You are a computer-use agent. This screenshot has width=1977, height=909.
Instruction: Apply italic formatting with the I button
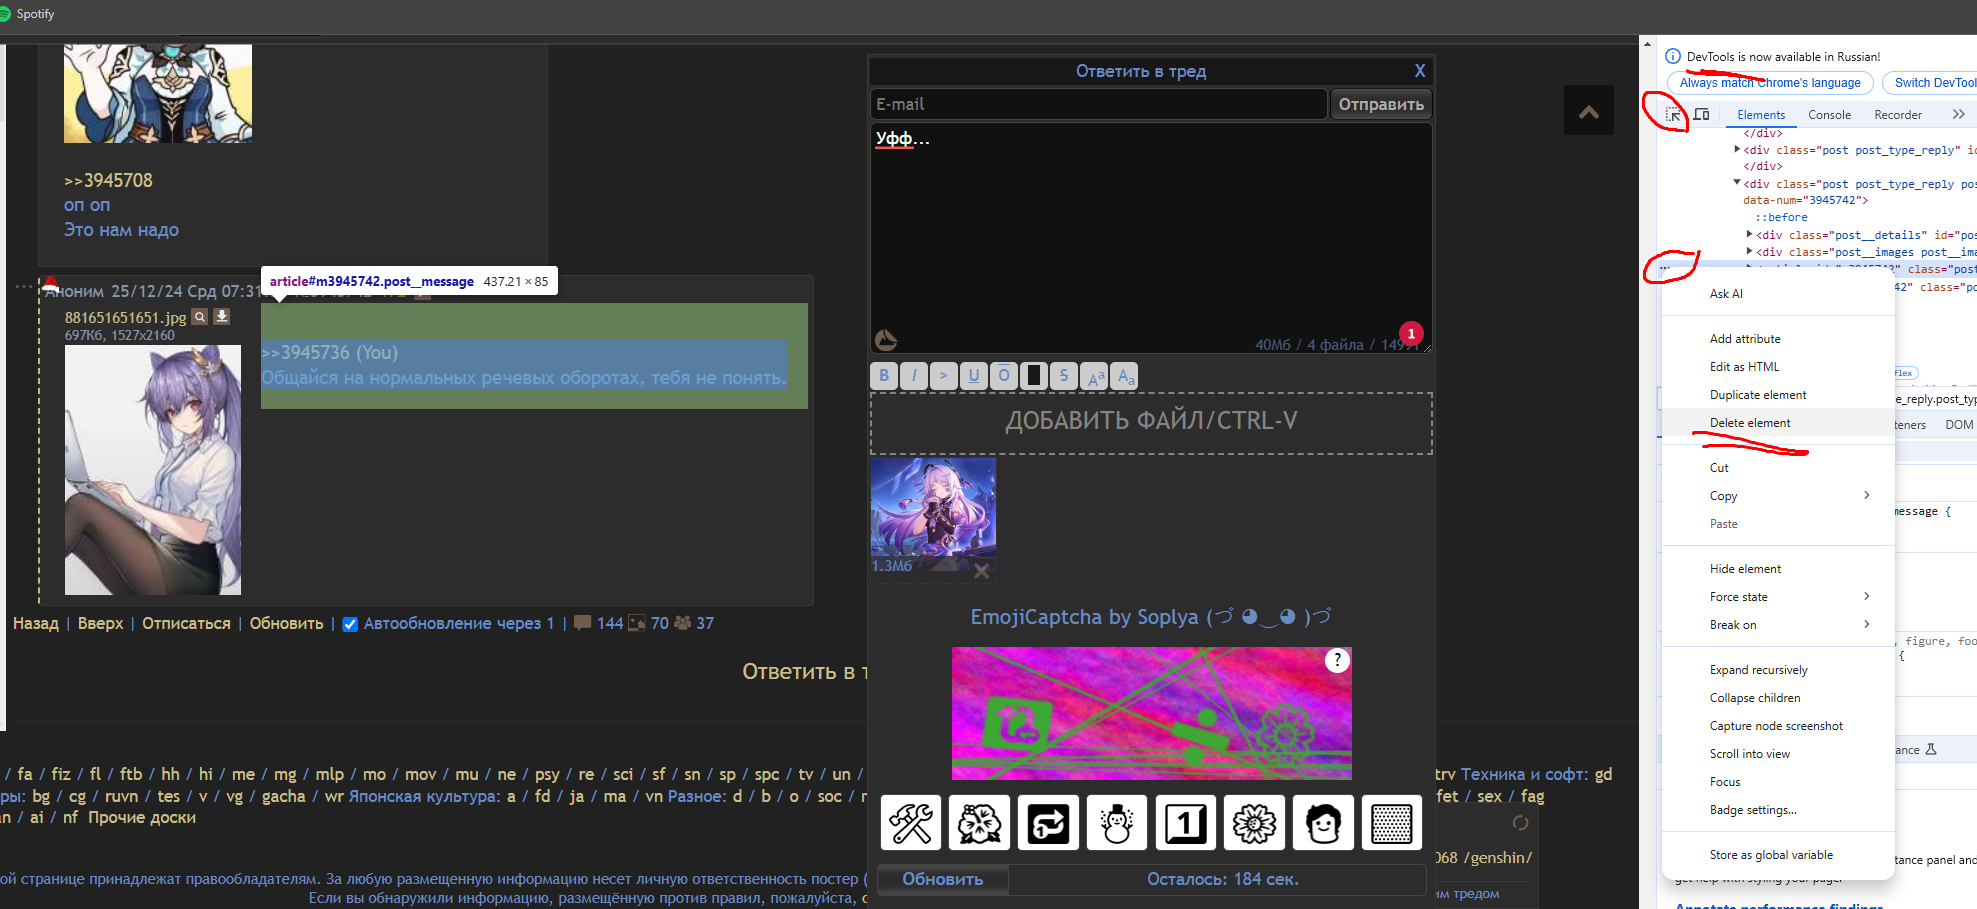pyautogui.click(x=914, y=376)
